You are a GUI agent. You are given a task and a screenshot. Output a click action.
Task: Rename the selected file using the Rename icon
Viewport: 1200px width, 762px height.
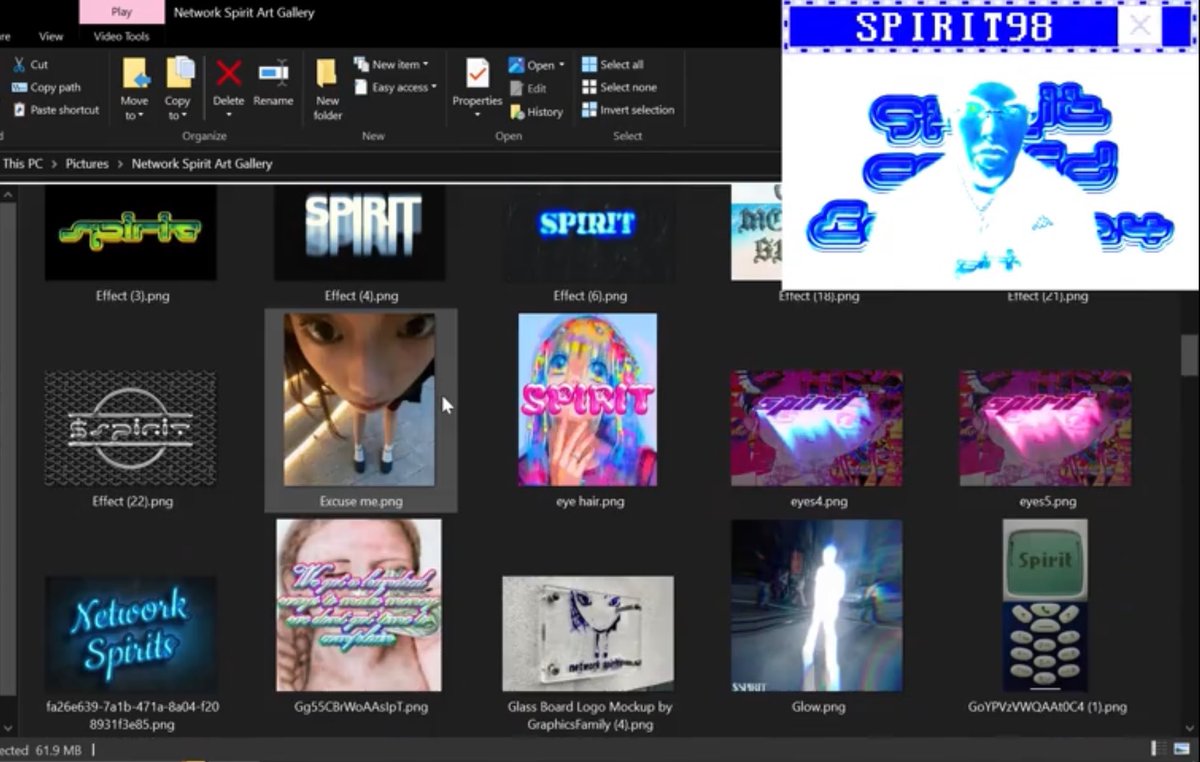(273, 73)
